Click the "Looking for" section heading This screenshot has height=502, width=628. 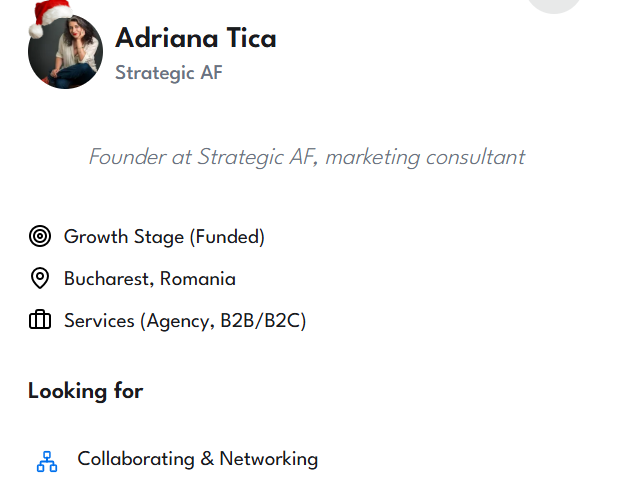pos(85,391)
